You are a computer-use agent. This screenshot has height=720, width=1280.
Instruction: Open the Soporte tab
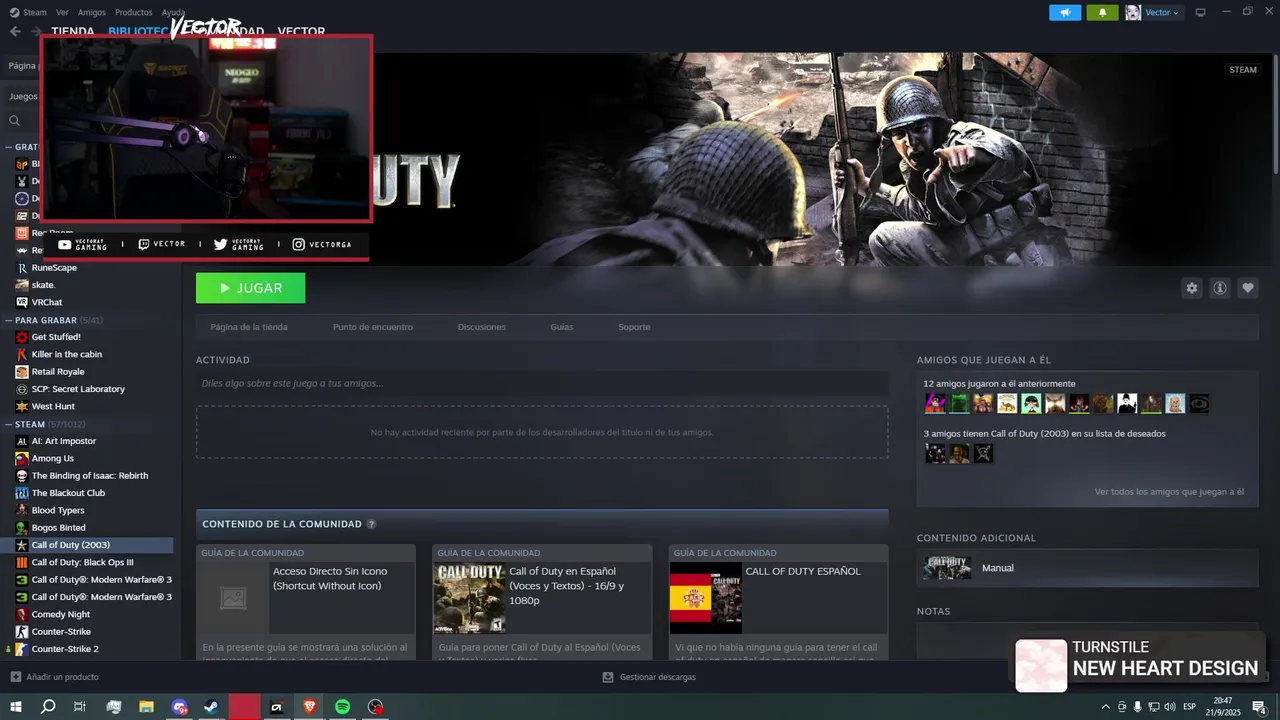pos(634,327)
